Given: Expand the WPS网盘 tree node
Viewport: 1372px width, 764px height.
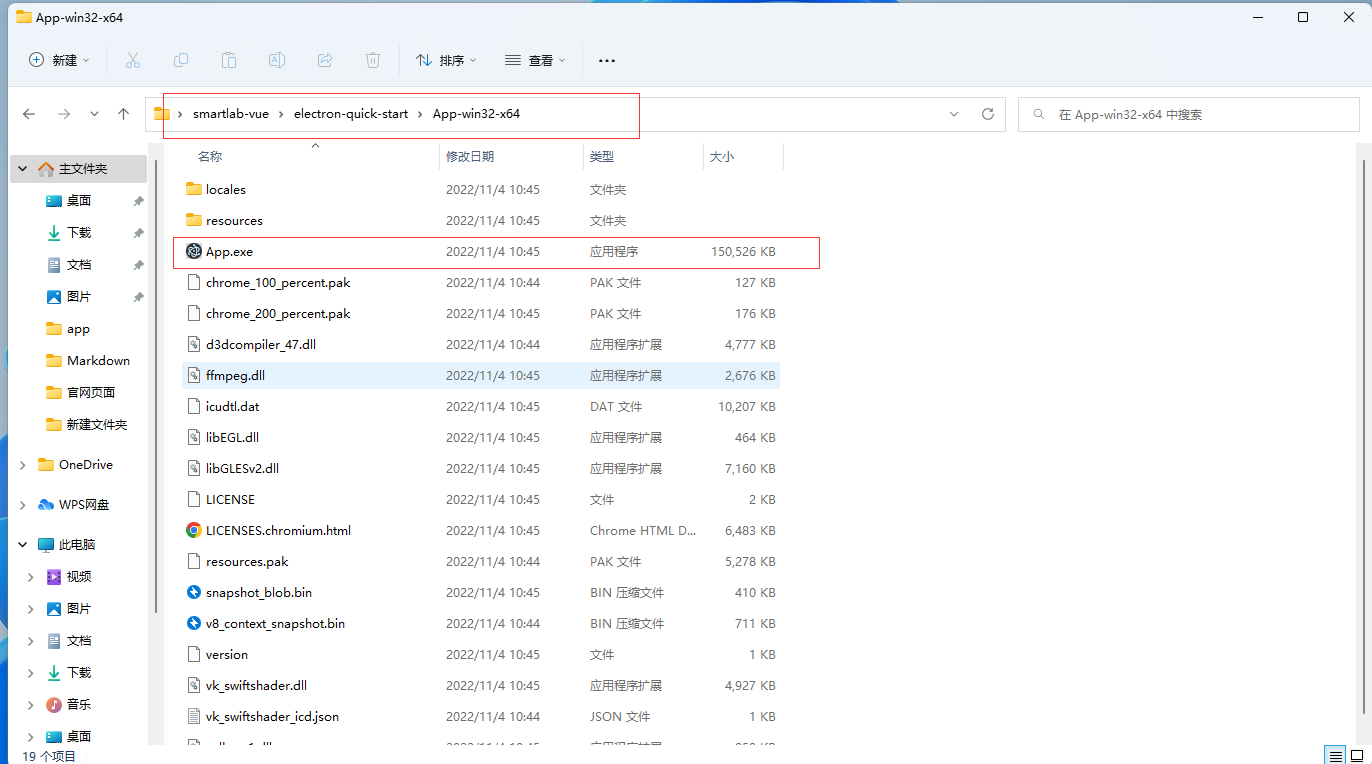Looking at the screenshot, I should click(23, 505).
